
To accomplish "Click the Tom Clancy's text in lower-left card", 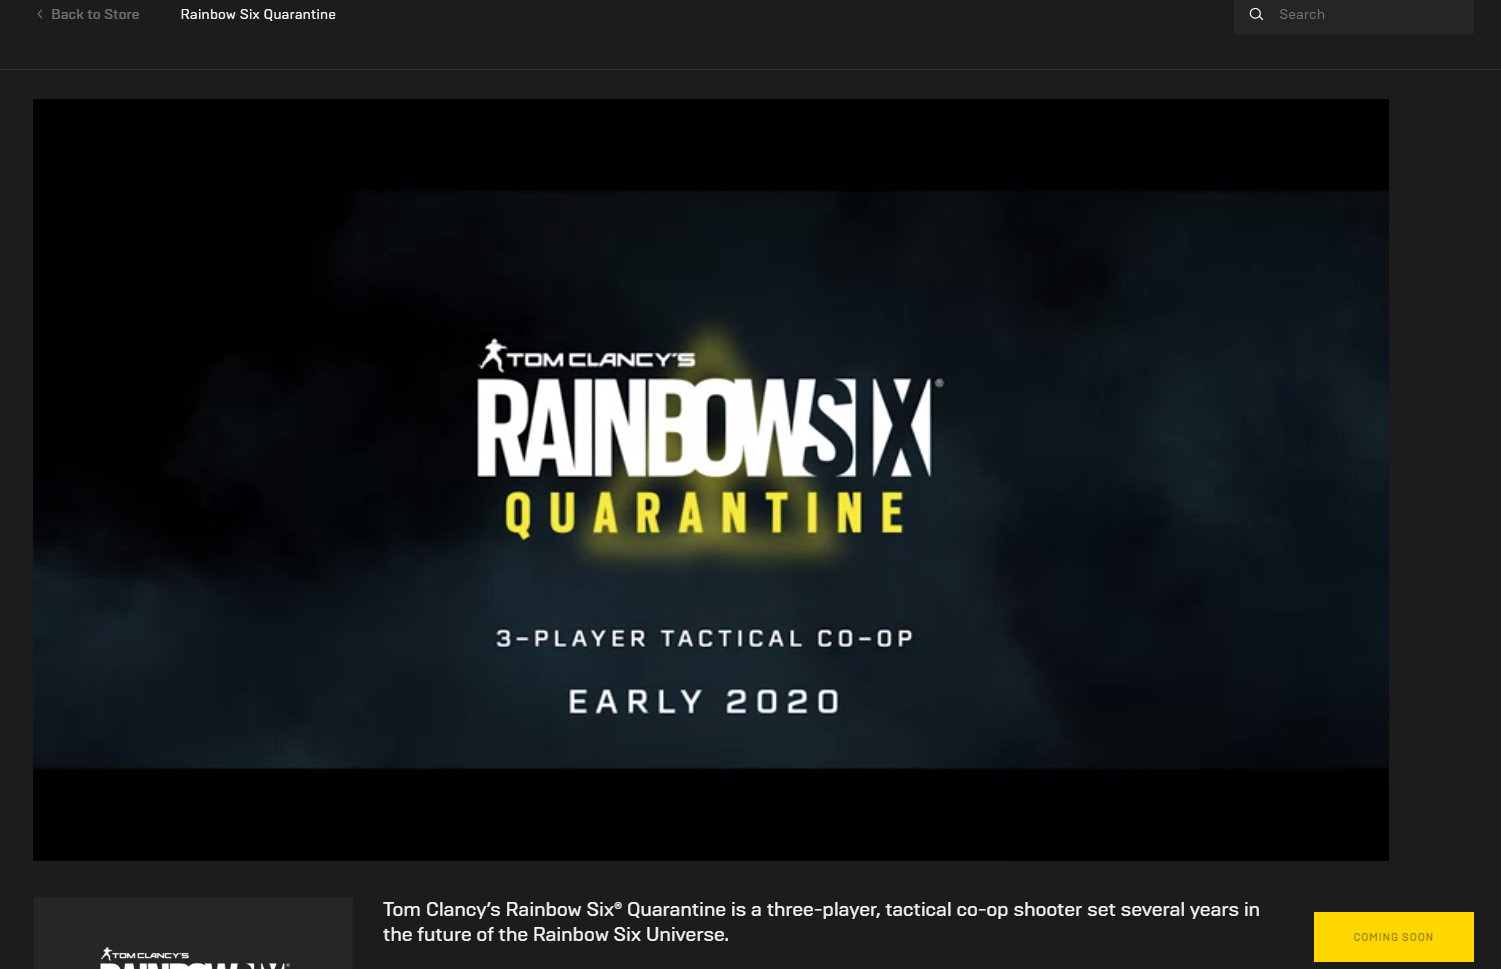I will click(x=150, y=956).
